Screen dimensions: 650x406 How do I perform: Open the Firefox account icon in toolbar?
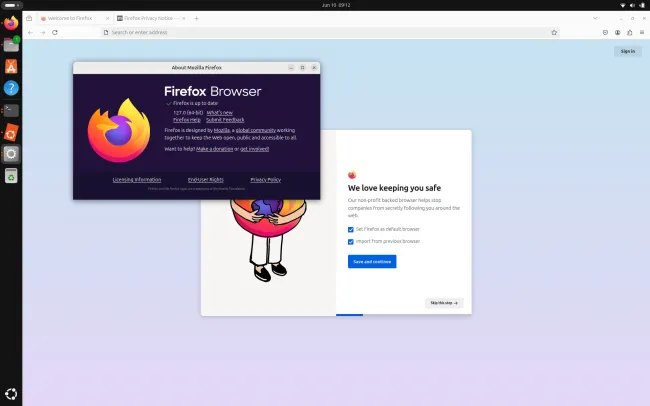tap(617, 32)
